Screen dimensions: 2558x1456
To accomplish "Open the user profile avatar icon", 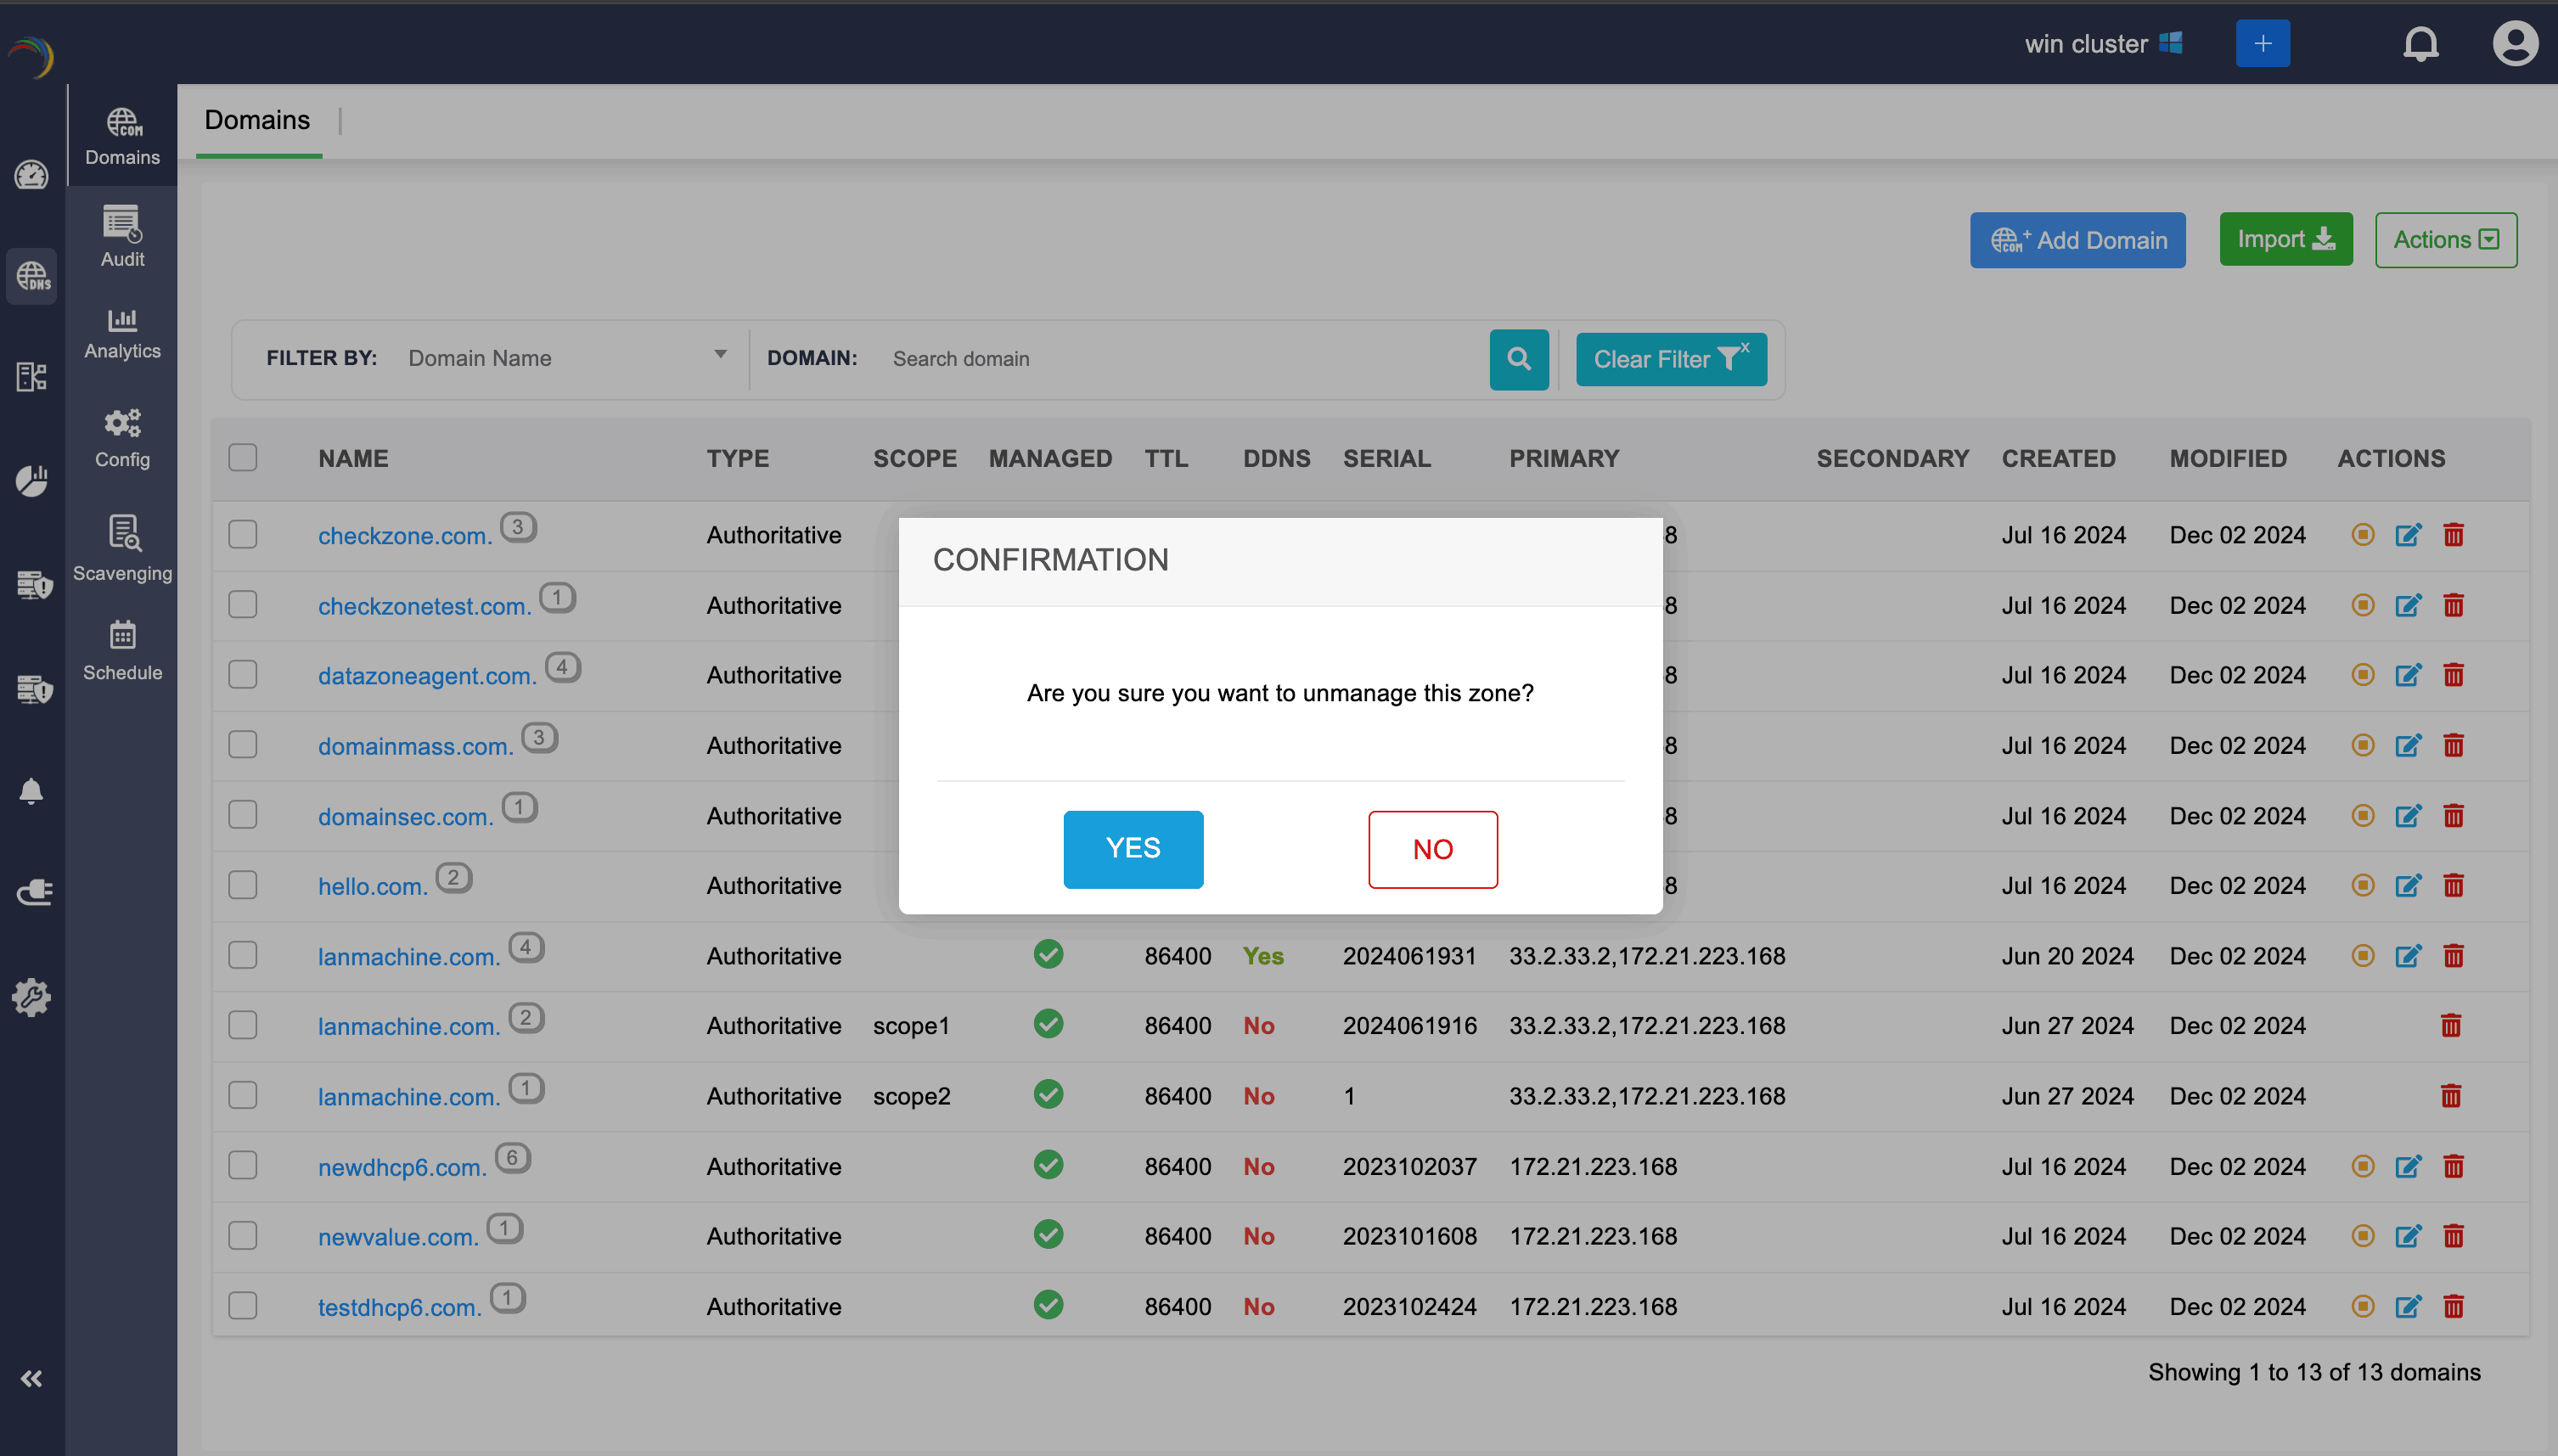I will point(2514,44).
